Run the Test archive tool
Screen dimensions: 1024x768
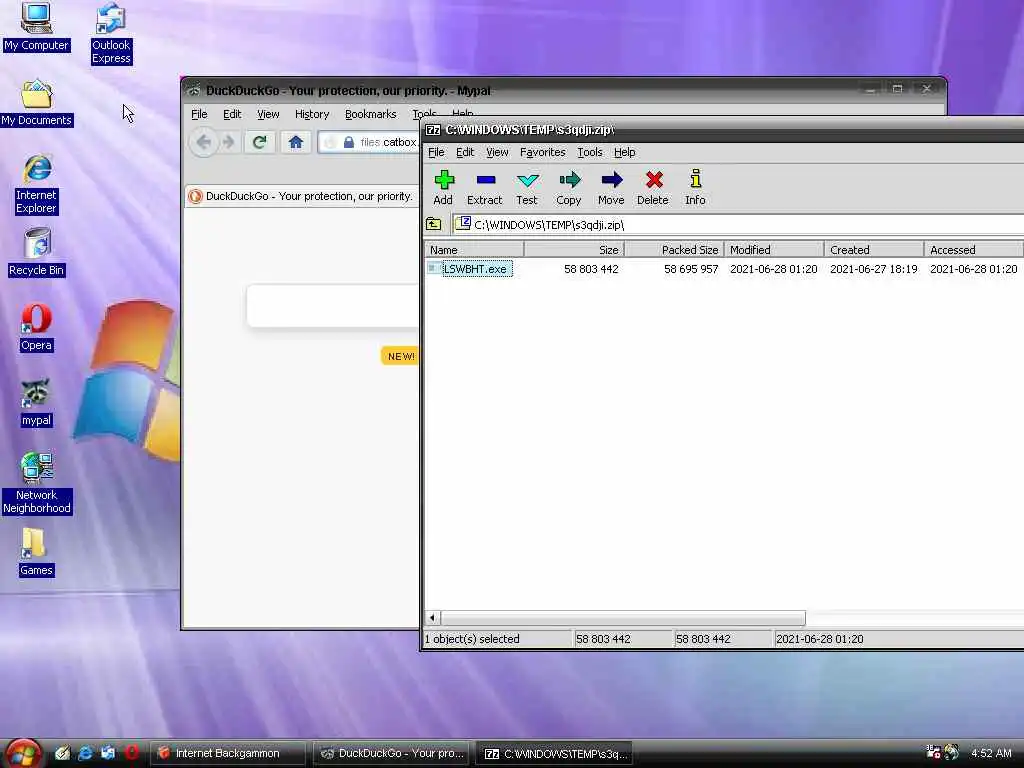point(527,187)
